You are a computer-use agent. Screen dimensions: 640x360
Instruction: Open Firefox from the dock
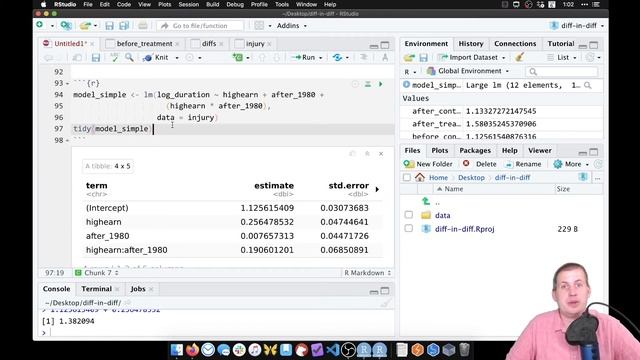(x=192, y=350)
